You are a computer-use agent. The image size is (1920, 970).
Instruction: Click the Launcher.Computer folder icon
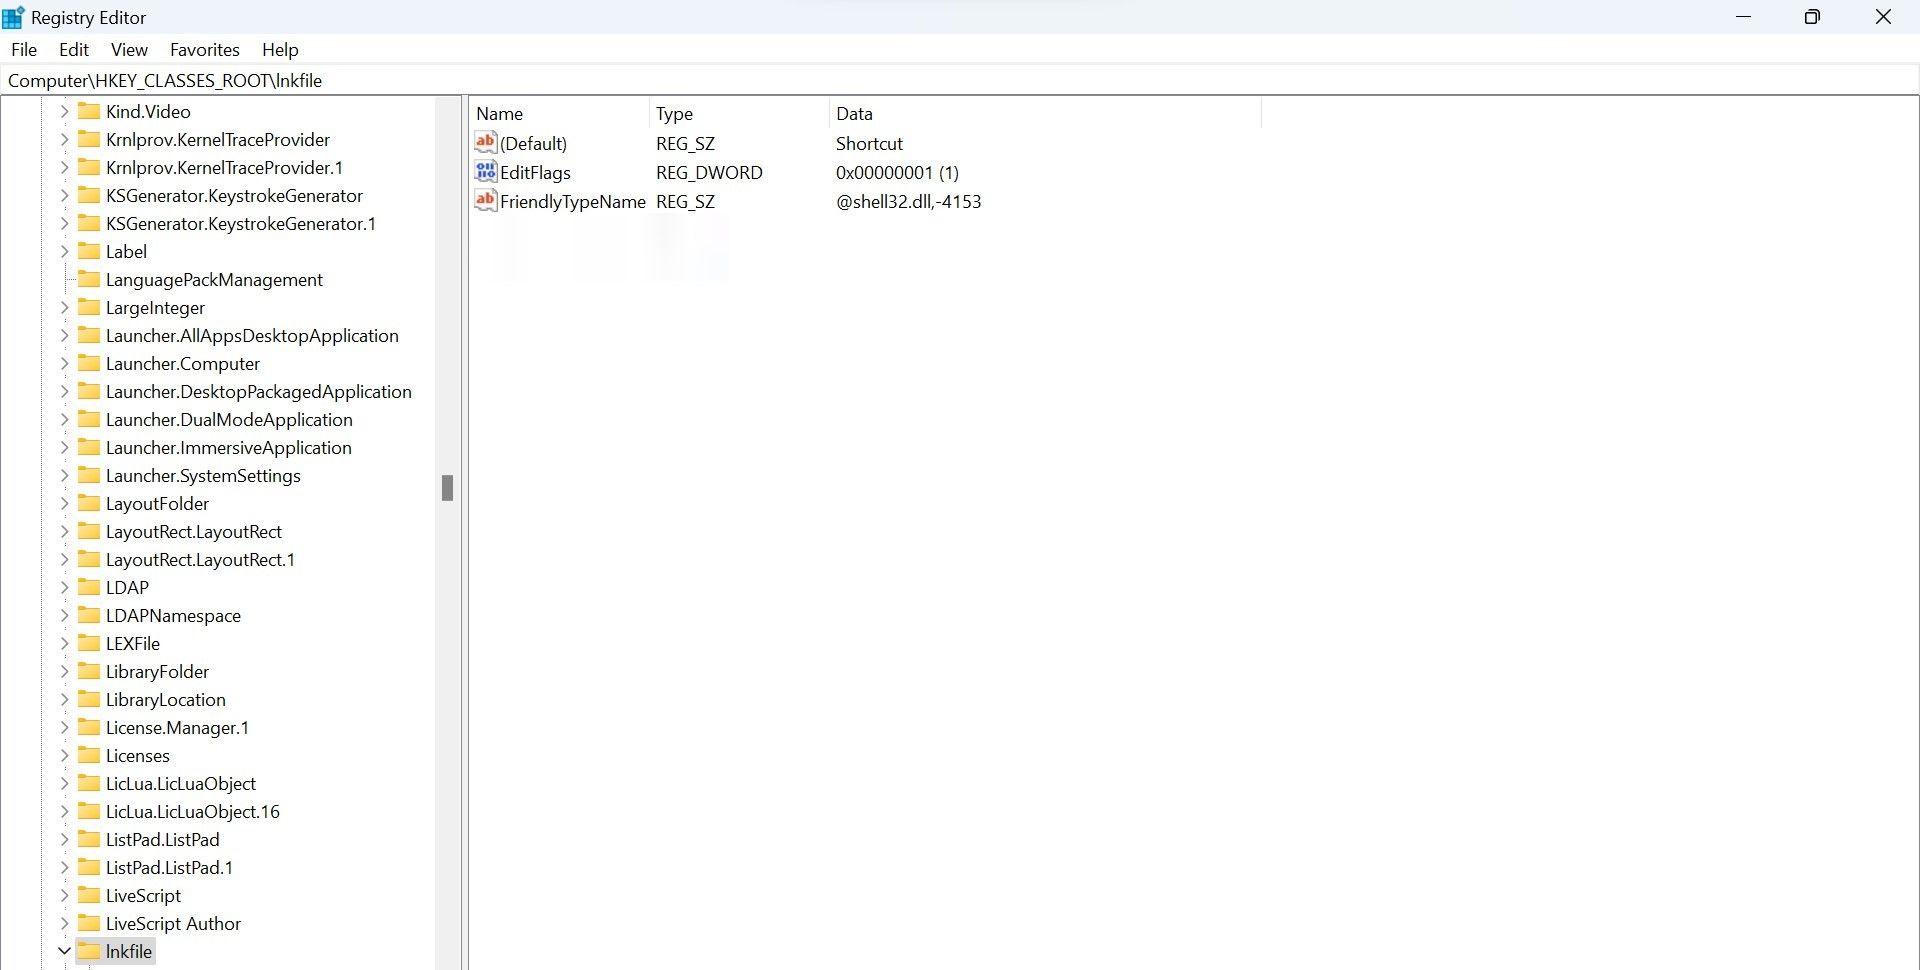click(x=89, y=363)
